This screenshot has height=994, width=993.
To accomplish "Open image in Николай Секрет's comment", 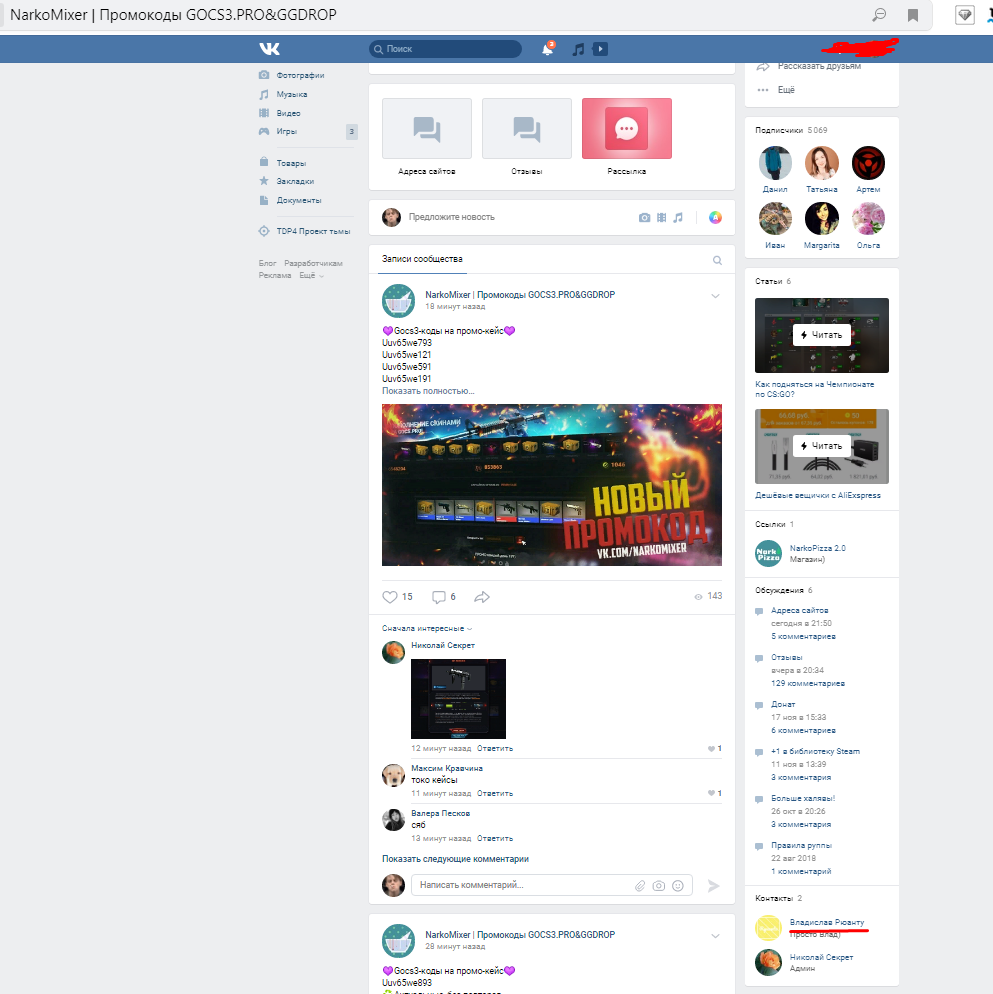I will click(458, 699).
